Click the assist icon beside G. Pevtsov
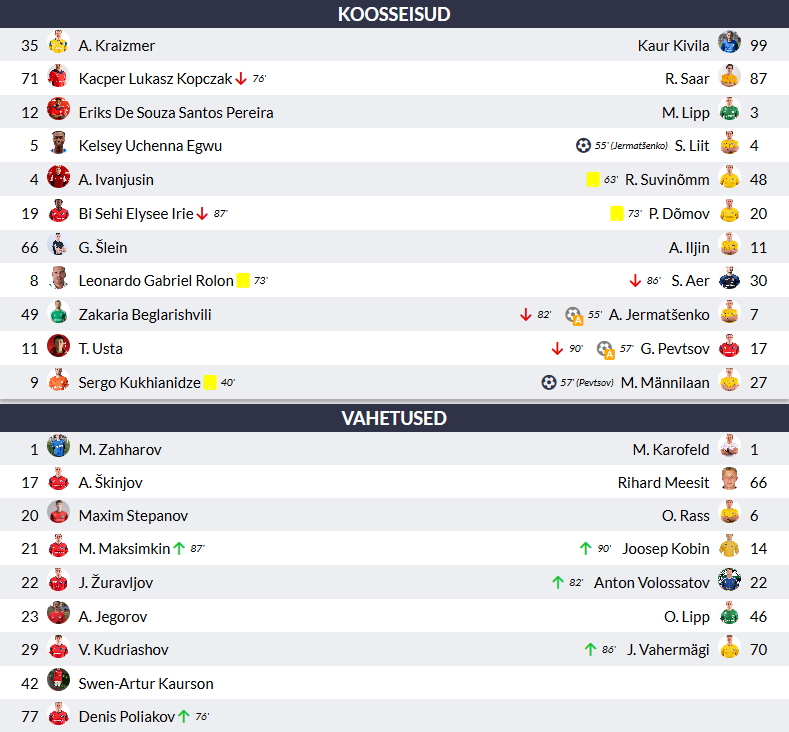 pyautogui.click(x=605, y=350)
